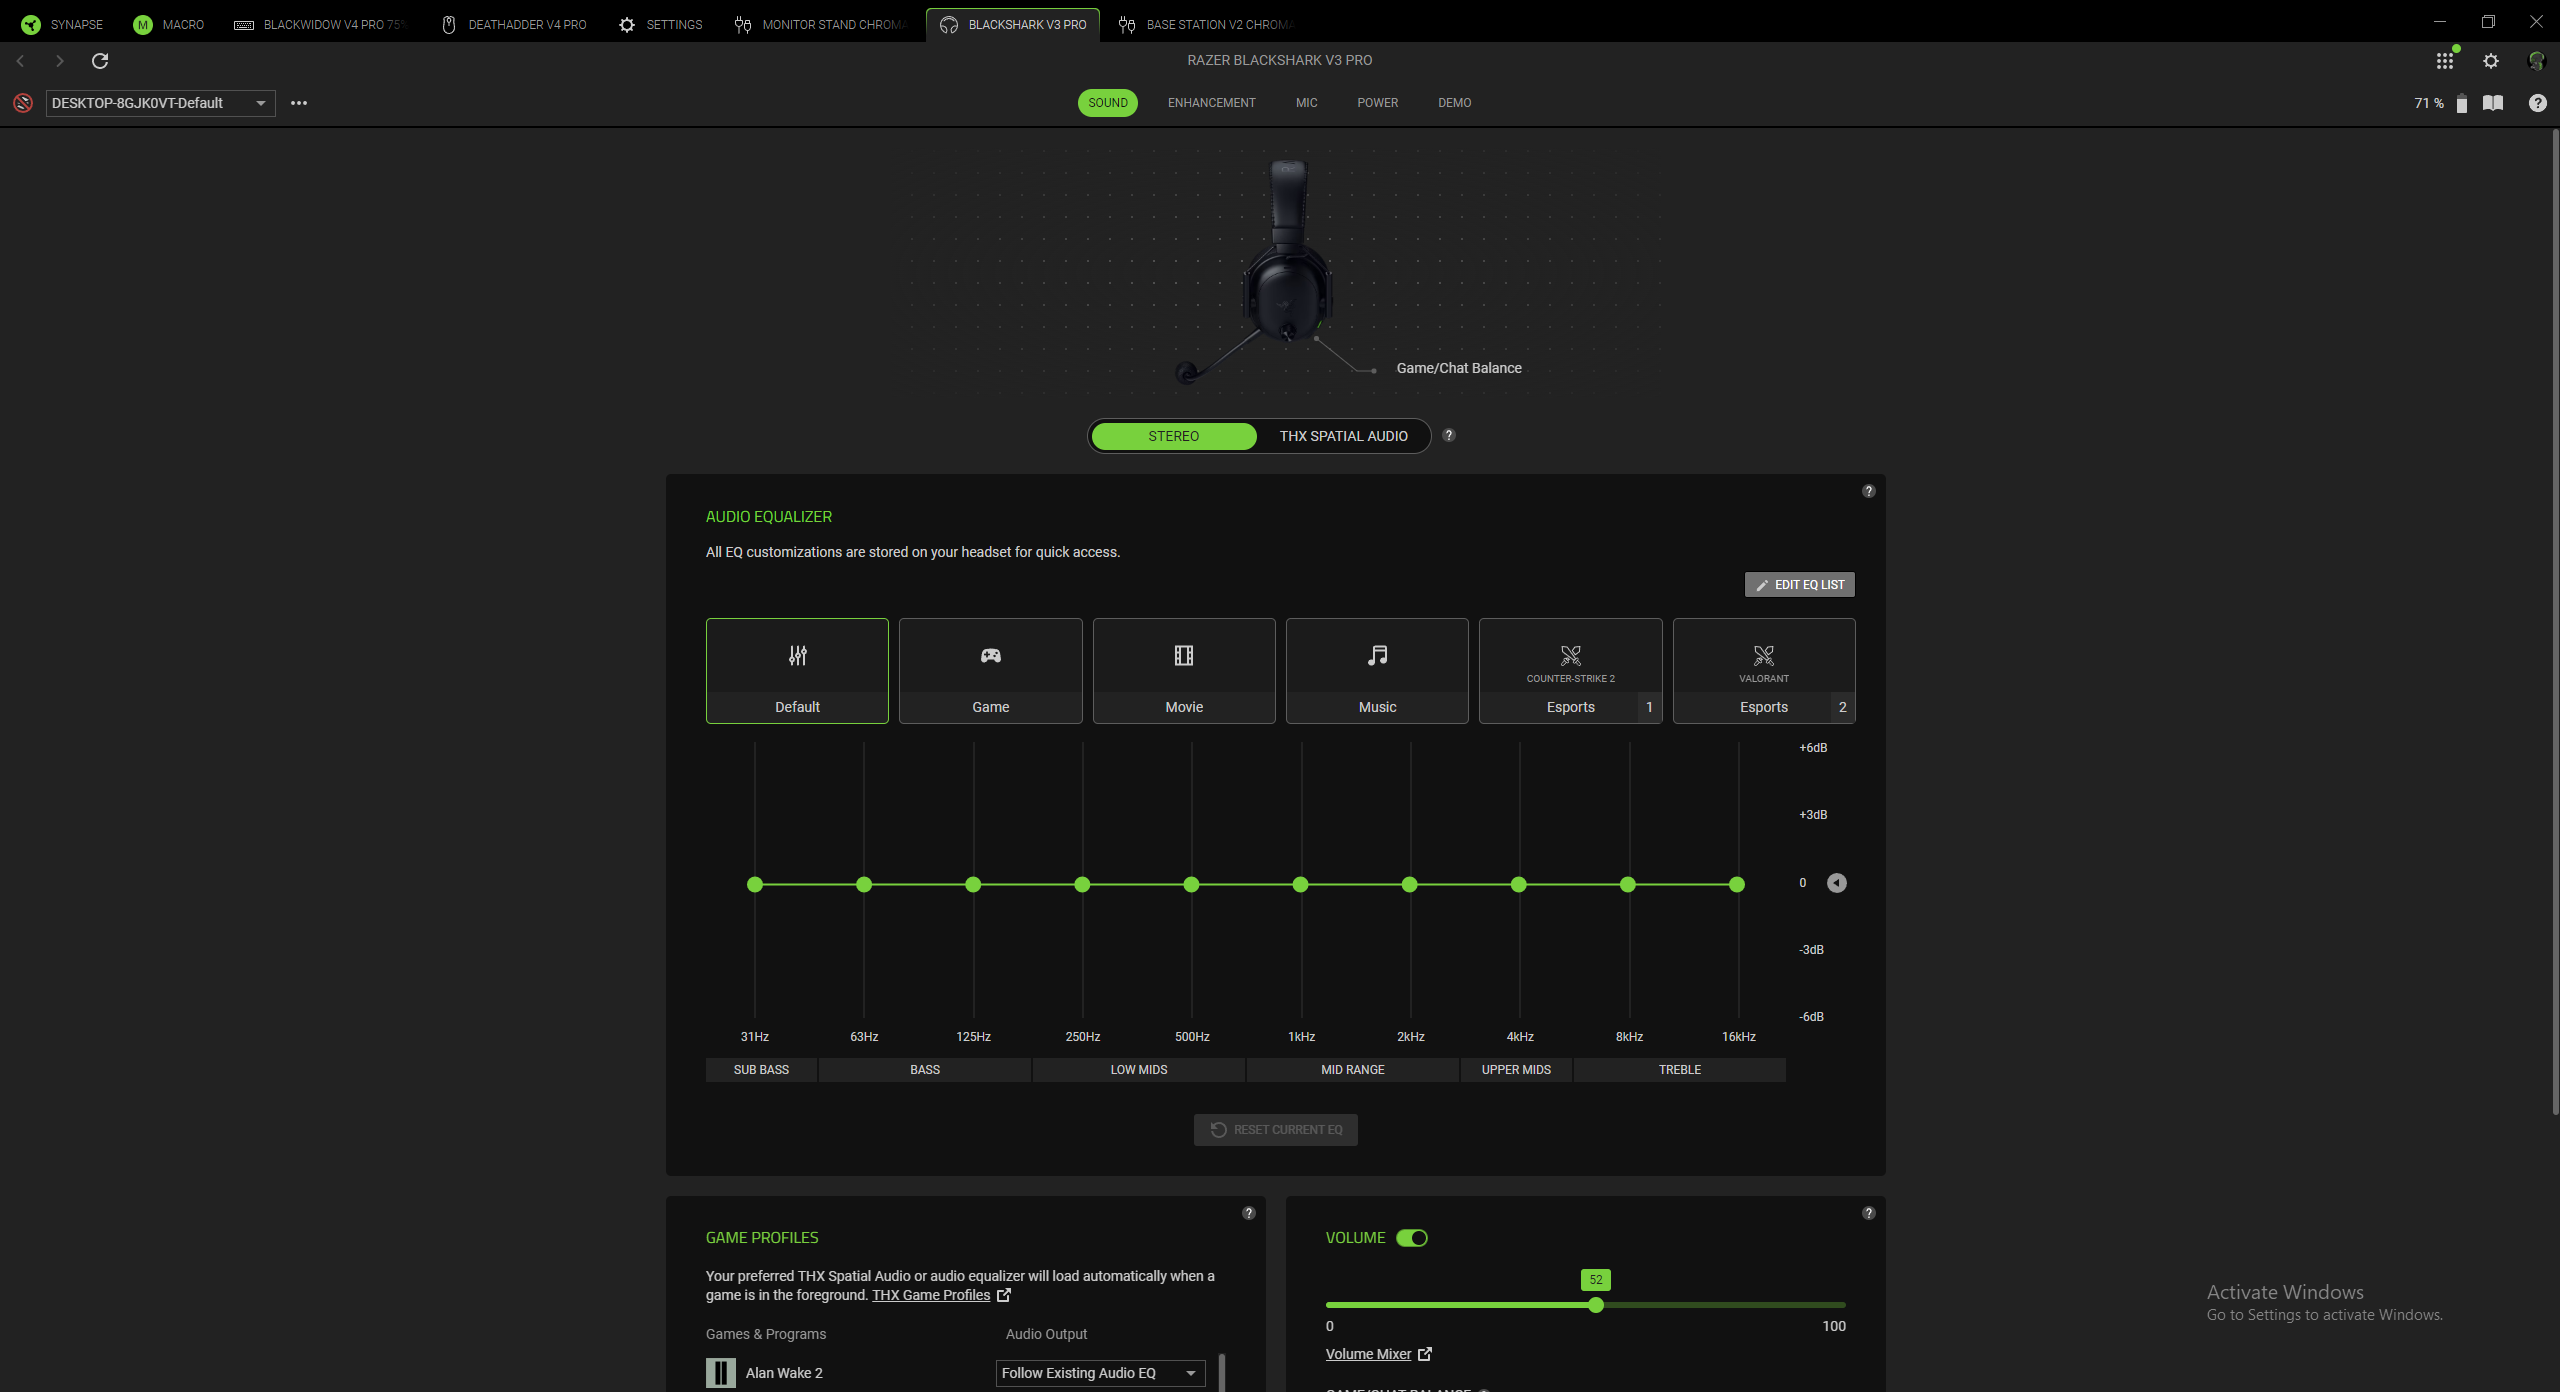
Task: Click the headset battery icon
Action: [x=2462, y=103]
